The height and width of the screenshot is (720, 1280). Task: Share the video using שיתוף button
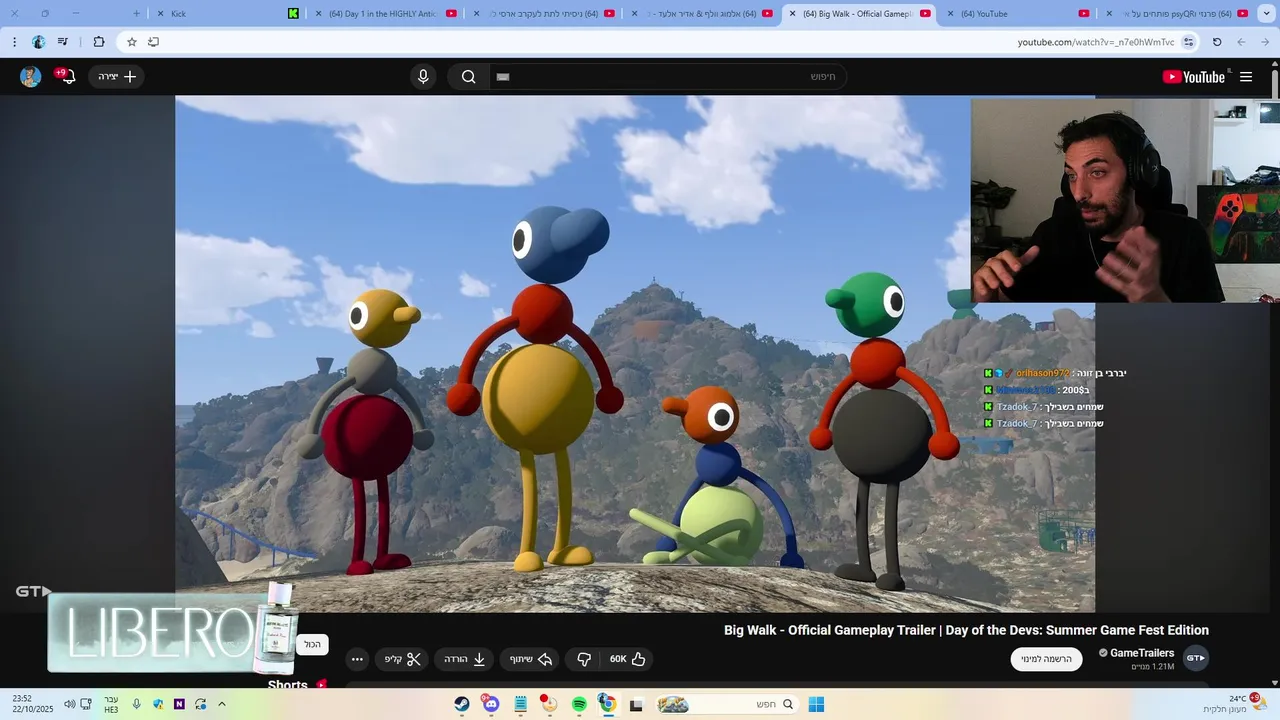531,659
